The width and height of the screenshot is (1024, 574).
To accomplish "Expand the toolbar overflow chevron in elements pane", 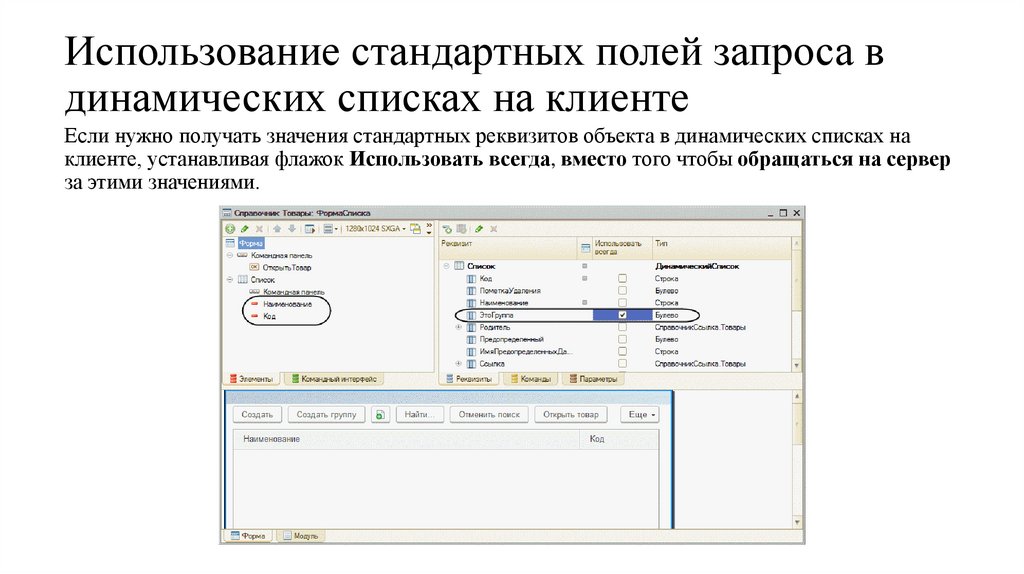I will pos(429,229).
